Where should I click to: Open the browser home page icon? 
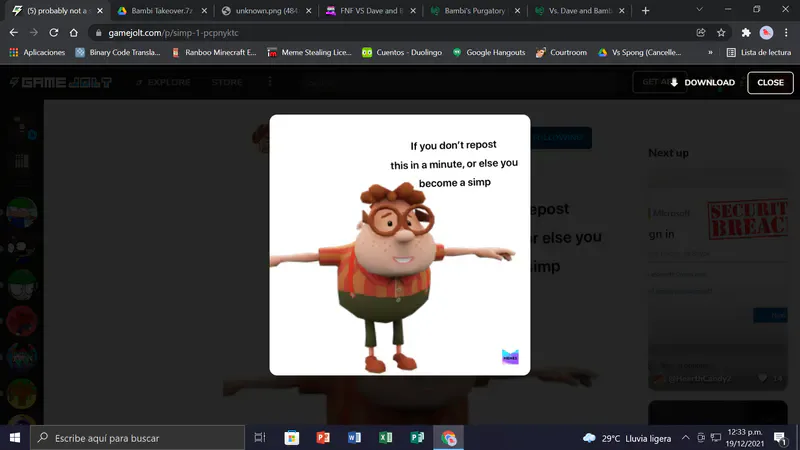(73, 33)
